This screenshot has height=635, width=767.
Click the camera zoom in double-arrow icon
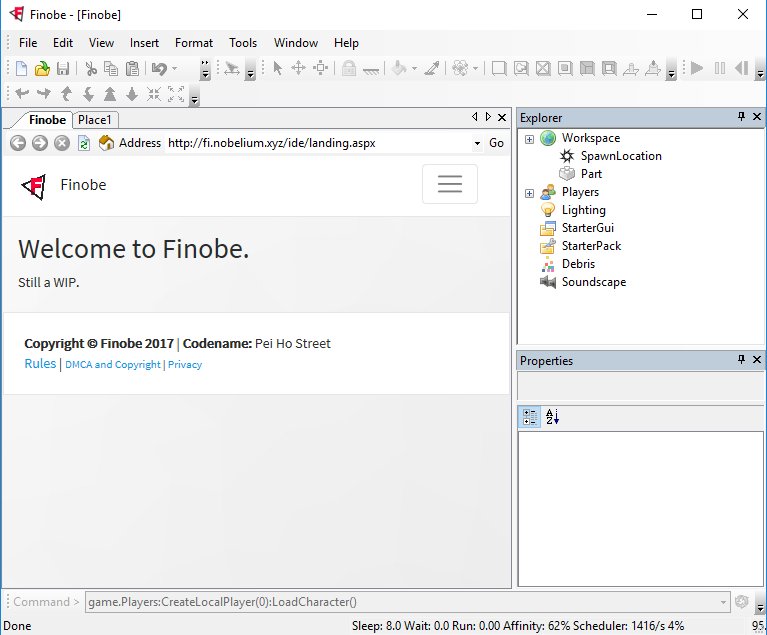(110, 93)
